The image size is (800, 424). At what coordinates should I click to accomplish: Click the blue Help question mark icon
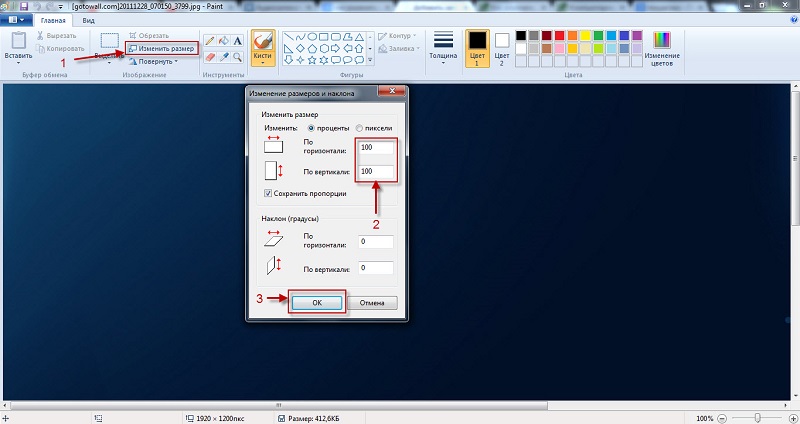(794, 19)
